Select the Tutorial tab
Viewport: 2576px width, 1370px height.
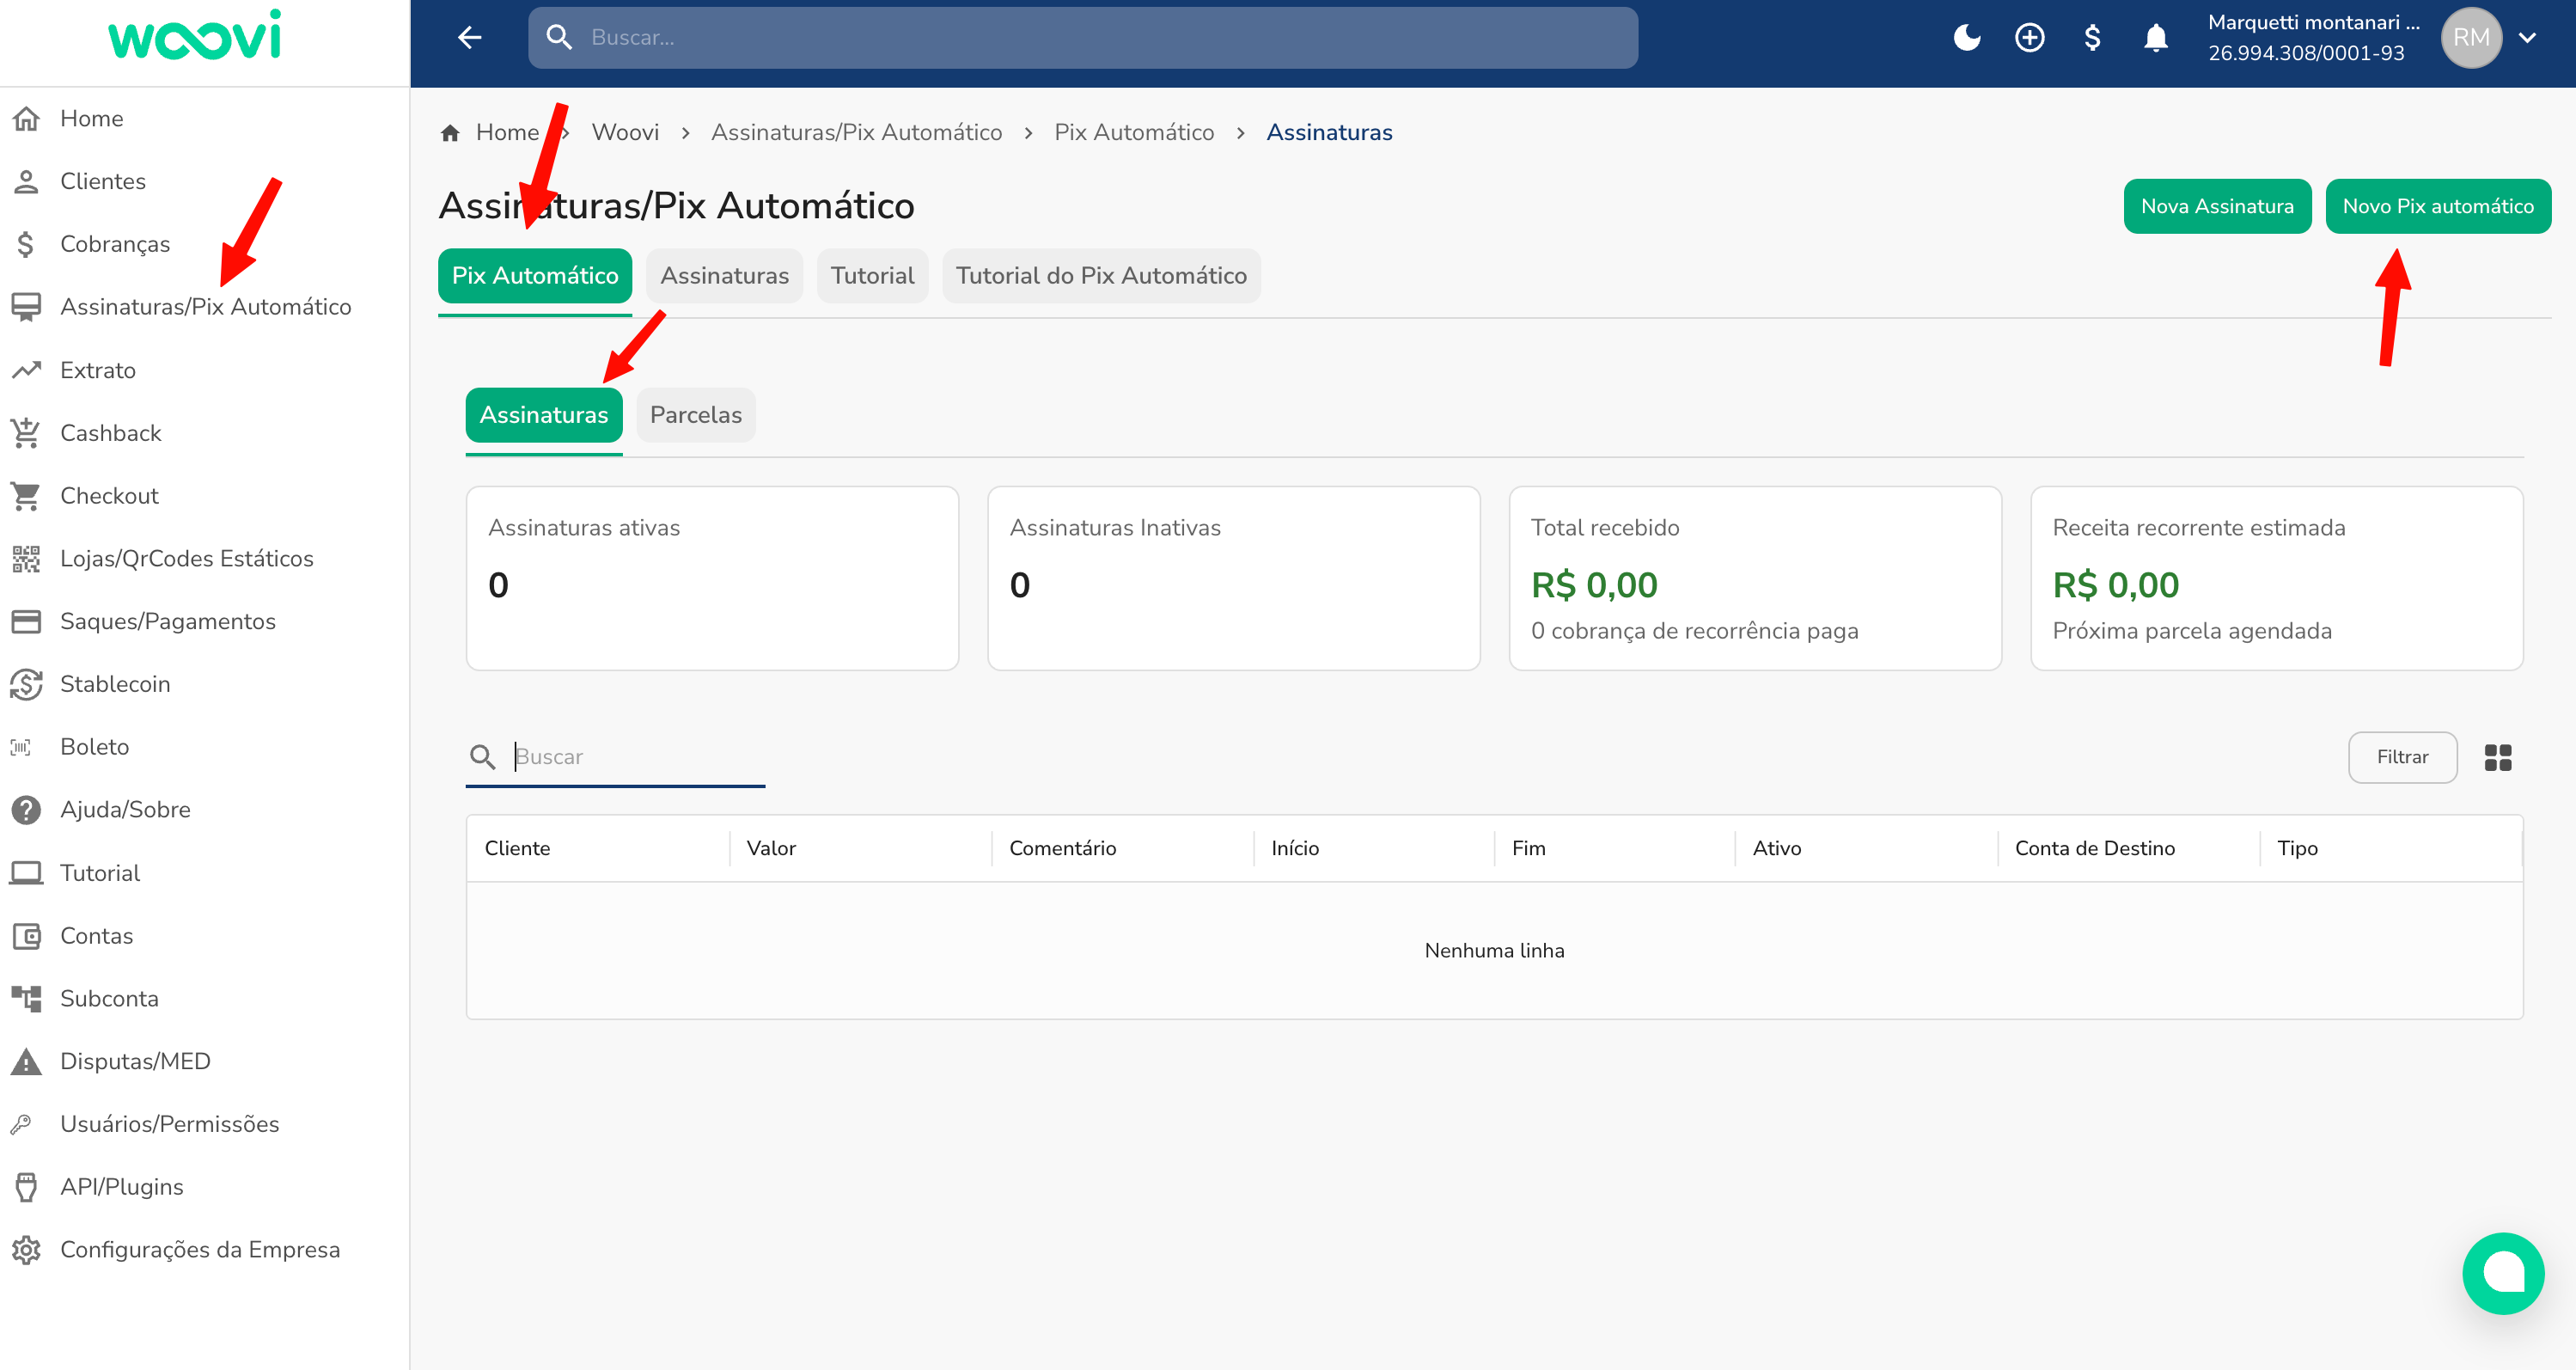pos(872,276)
